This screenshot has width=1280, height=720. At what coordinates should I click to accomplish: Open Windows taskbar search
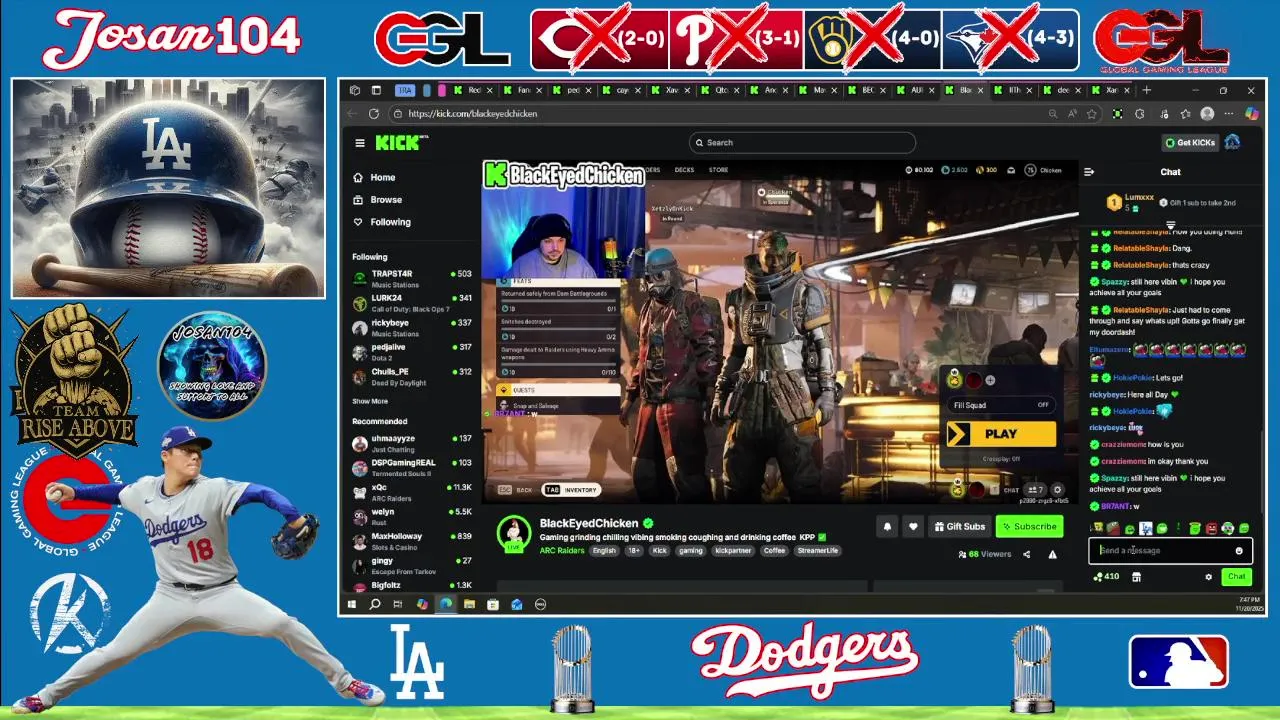(375, 604)
